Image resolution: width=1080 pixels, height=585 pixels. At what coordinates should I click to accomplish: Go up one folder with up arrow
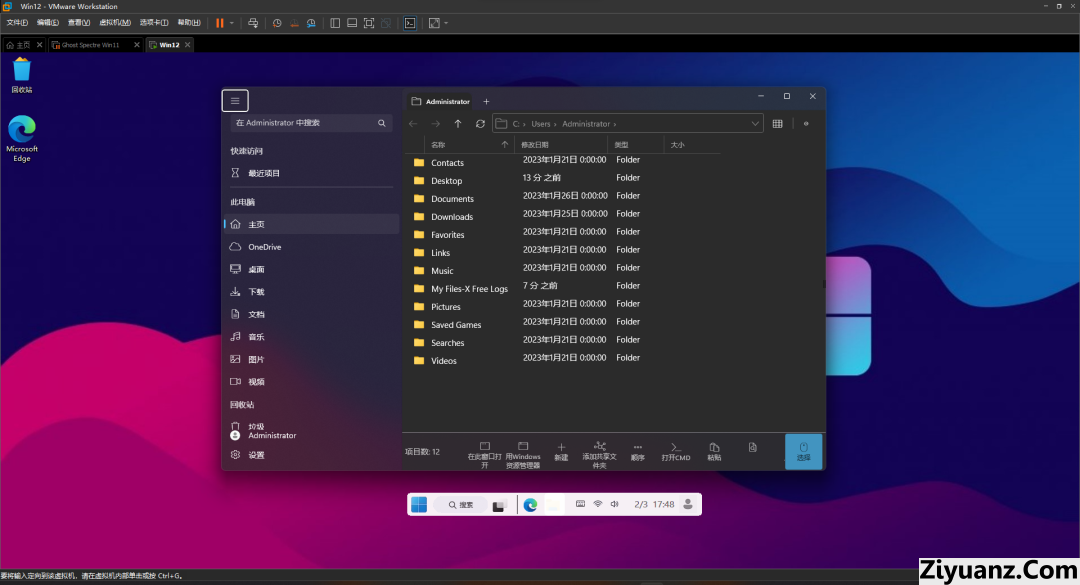tap(458, 124)
